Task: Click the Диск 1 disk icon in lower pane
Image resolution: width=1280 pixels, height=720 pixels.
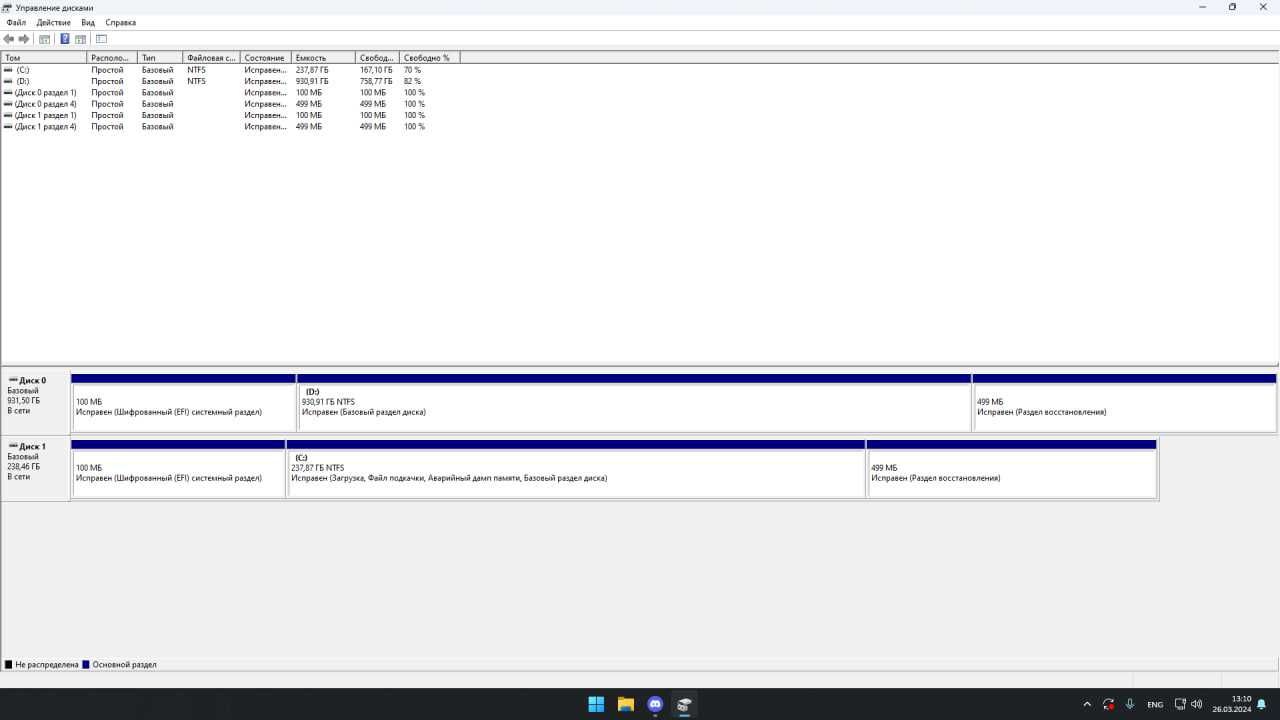Action: [13, 446]
